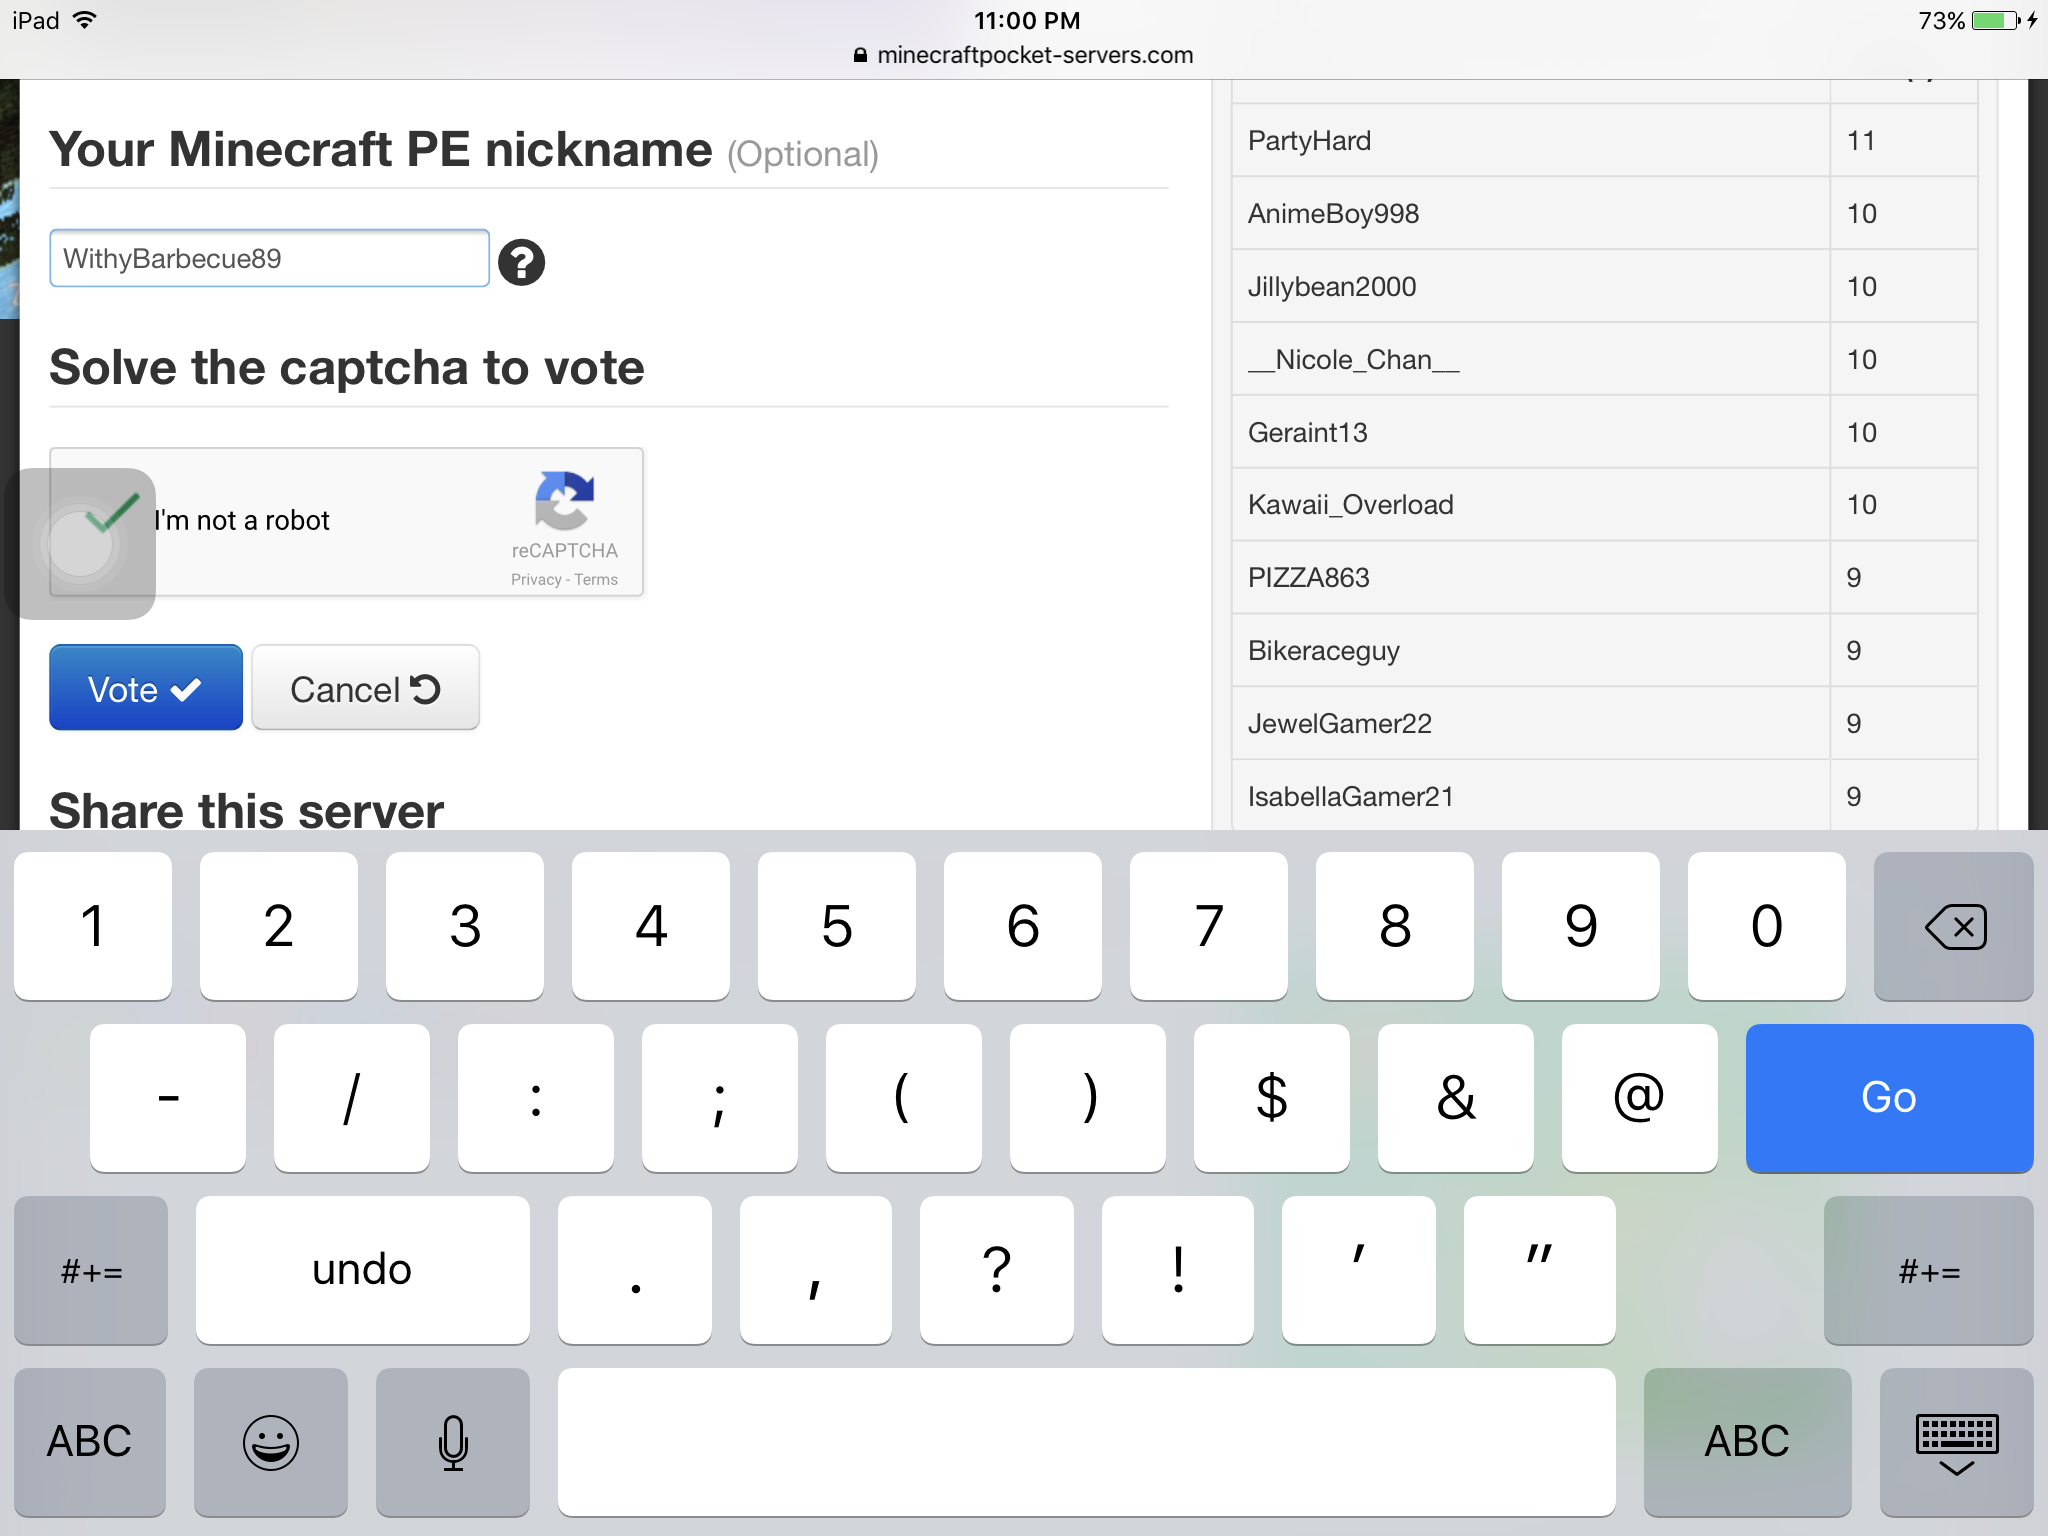Tap the undo key
The height and width of the screenshot is (1536, 2048).
362,1270
